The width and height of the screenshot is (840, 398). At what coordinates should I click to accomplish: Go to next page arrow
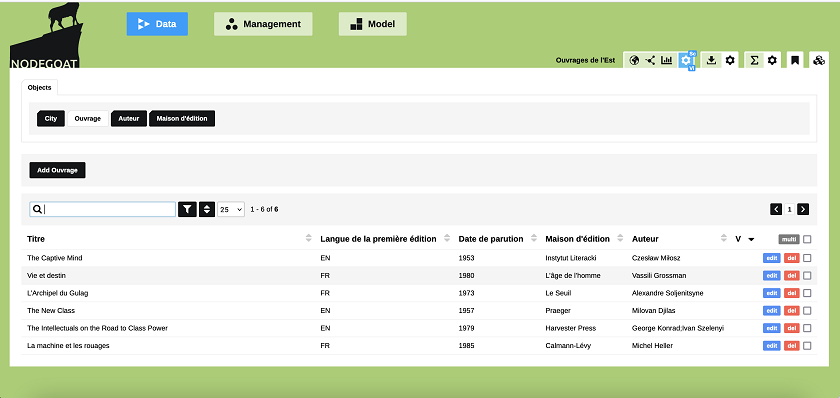pos(803,209)
